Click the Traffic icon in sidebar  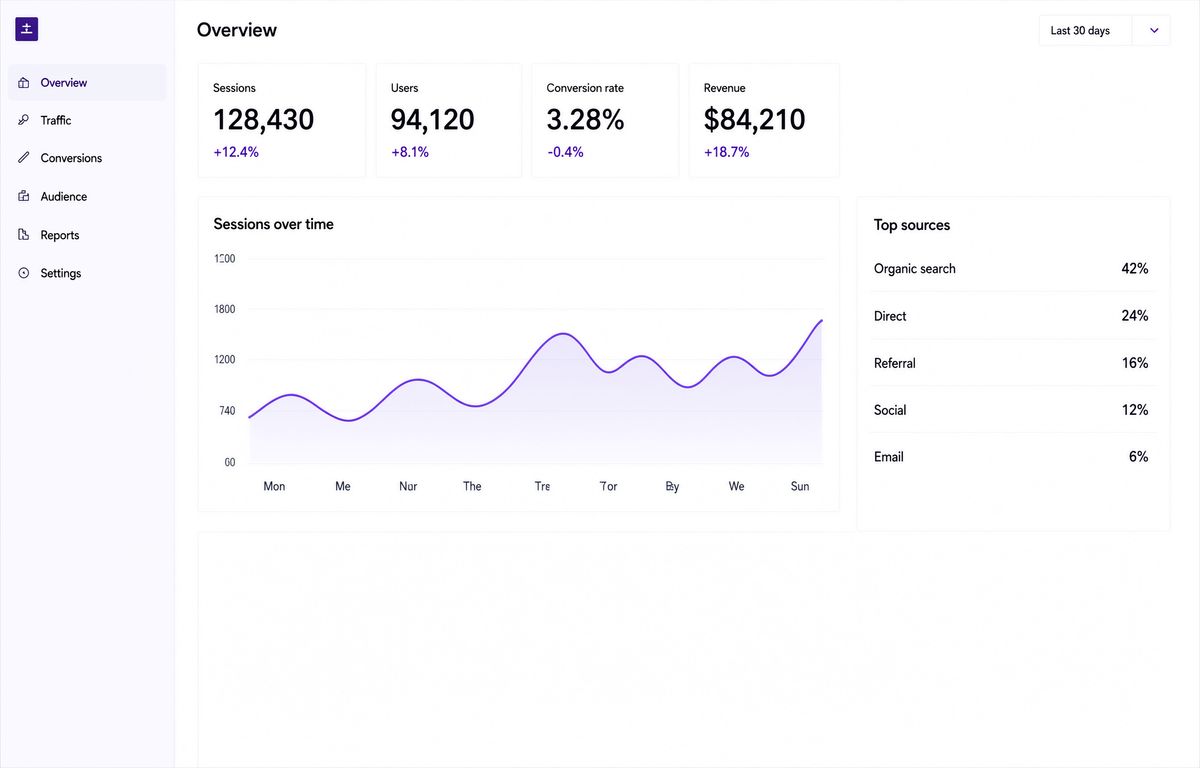point(24,120)
